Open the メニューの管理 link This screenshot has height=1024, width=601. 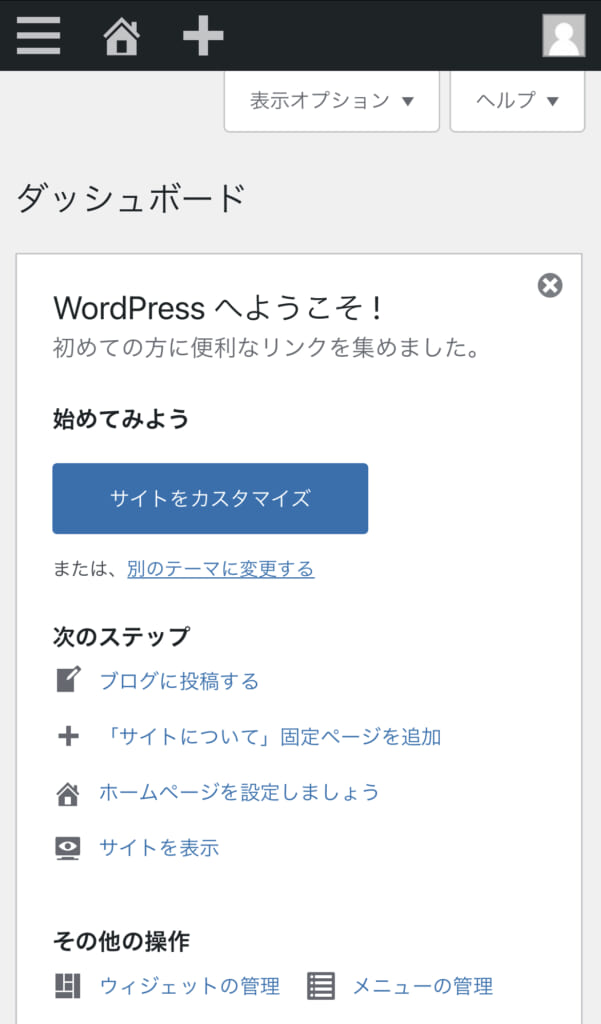point(422,986)
